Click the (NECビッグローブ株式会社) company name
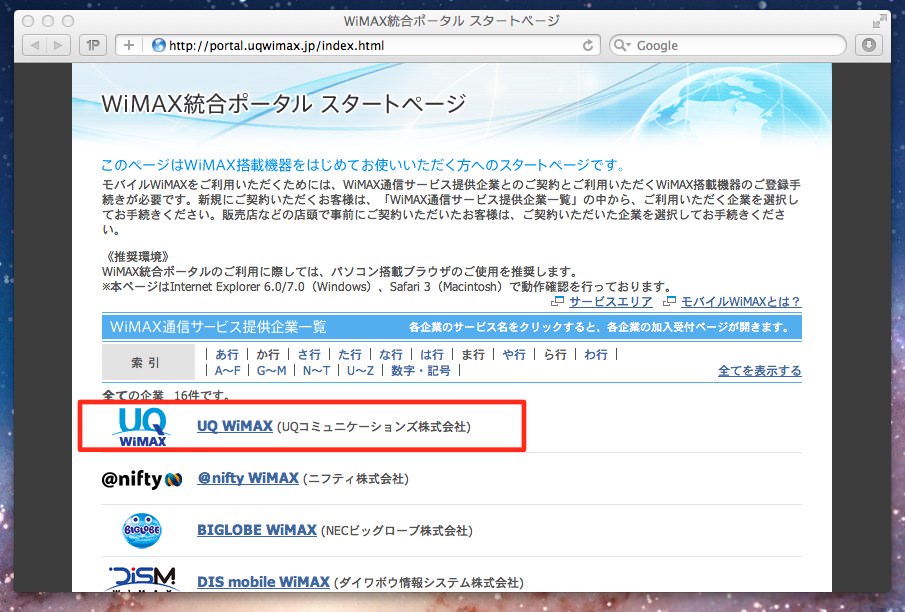The width and height of the screenshot is (905, 612). [x=397, y=531]
